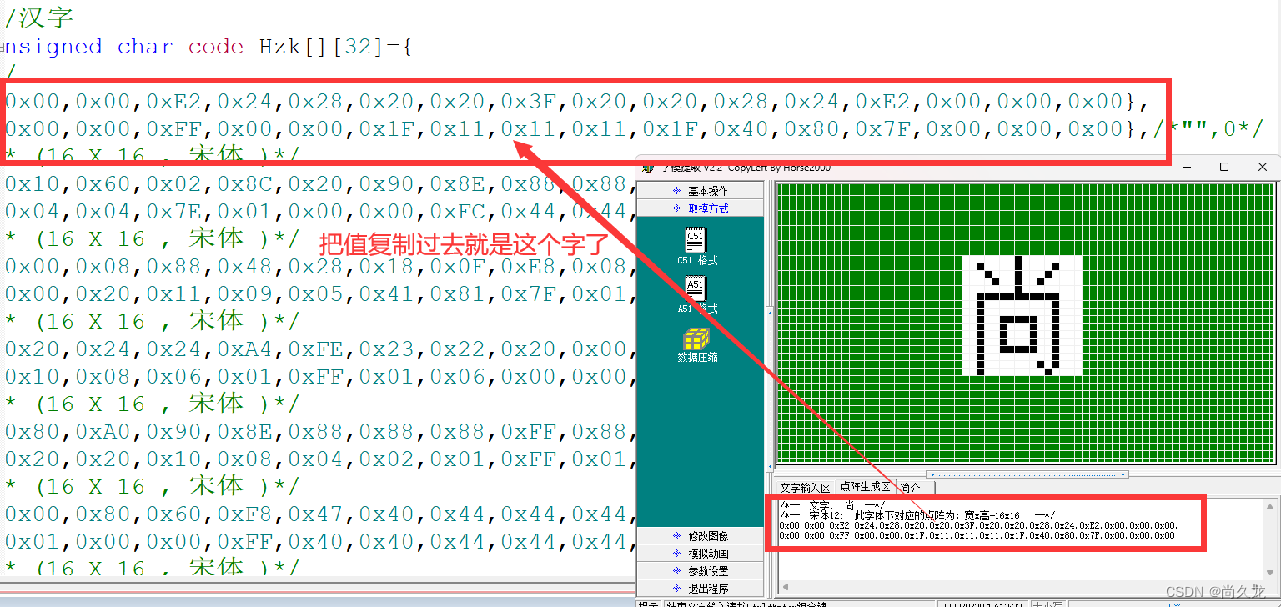Click the code line starting 0x00,0x80,0x60
The width and height of the screenshot is (1281, 608).
pos(320,514)
